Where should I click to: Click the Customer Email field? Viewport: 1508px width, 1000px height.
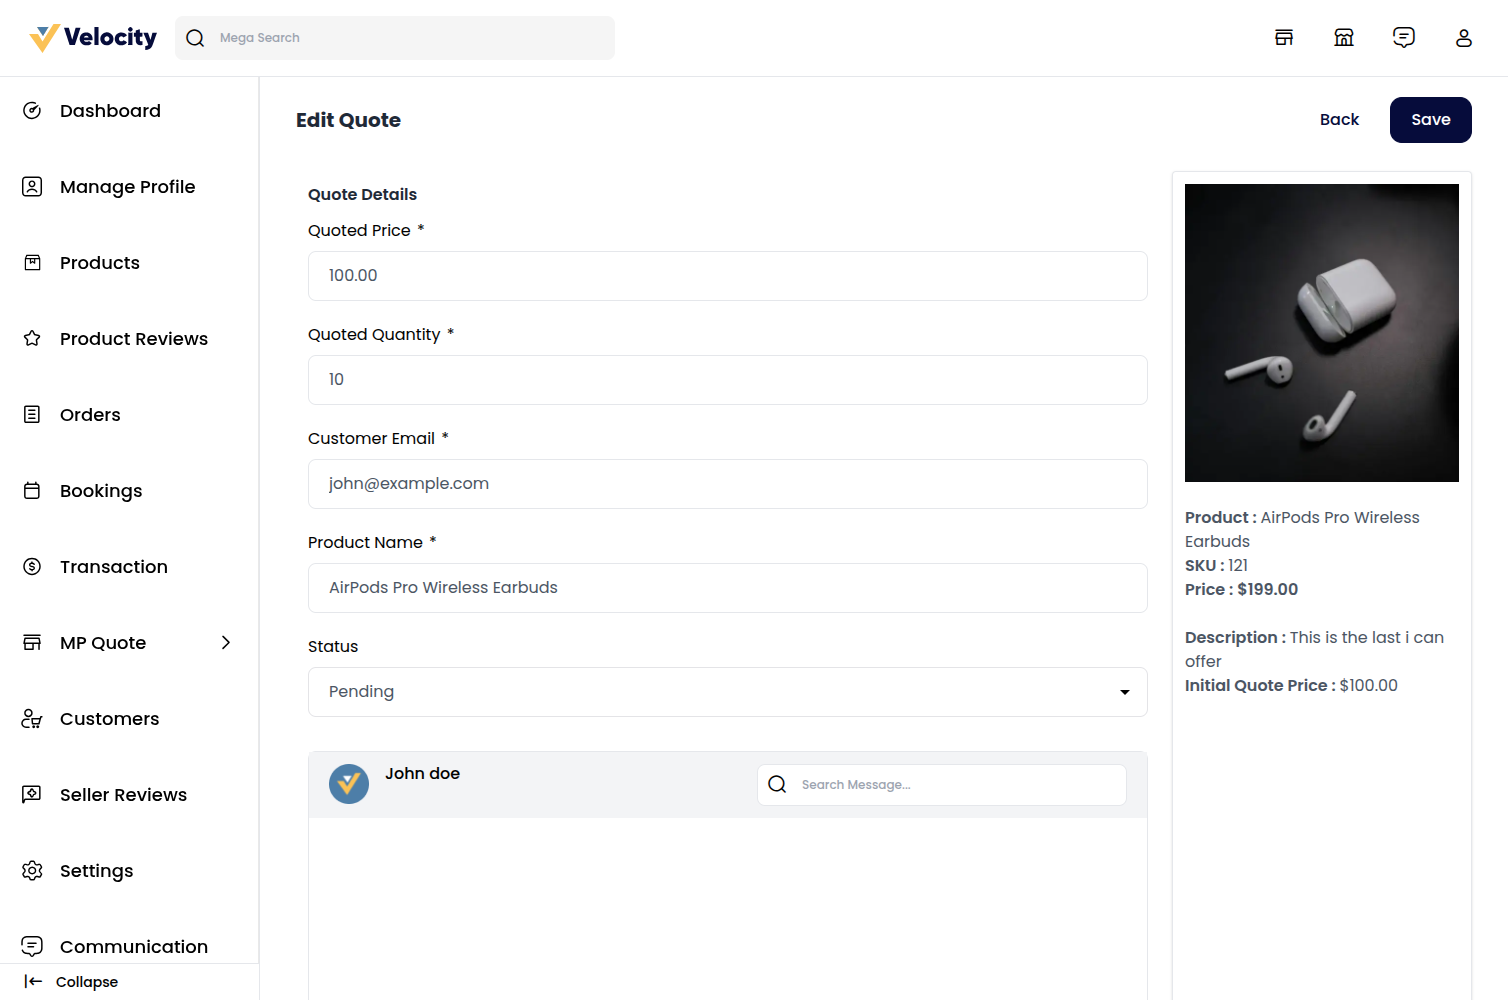click(x=728, y=484)
